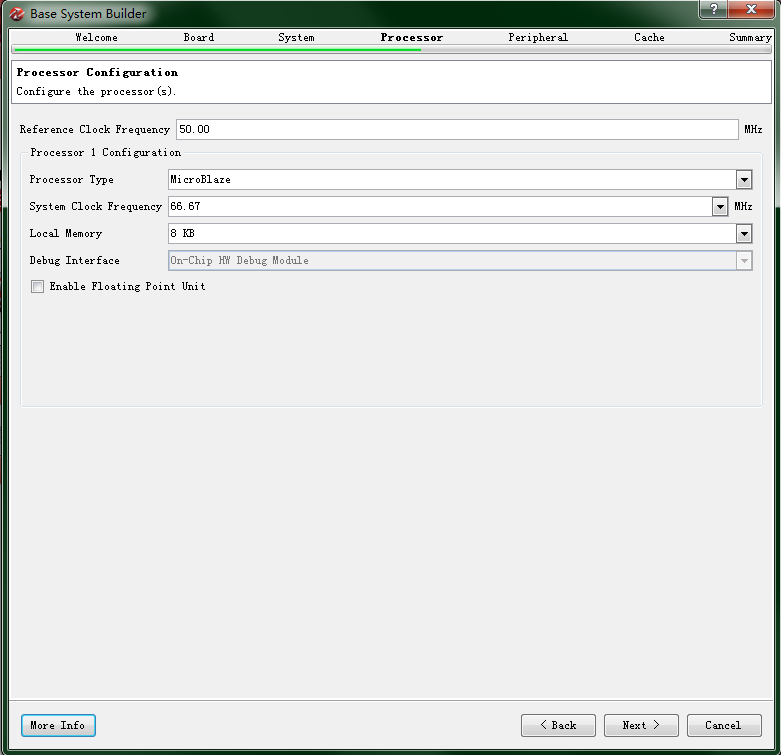Screen dimensions: 781x755
Task: Click the Processor 1 Configuration group title
Action: (x=106, y=153)
